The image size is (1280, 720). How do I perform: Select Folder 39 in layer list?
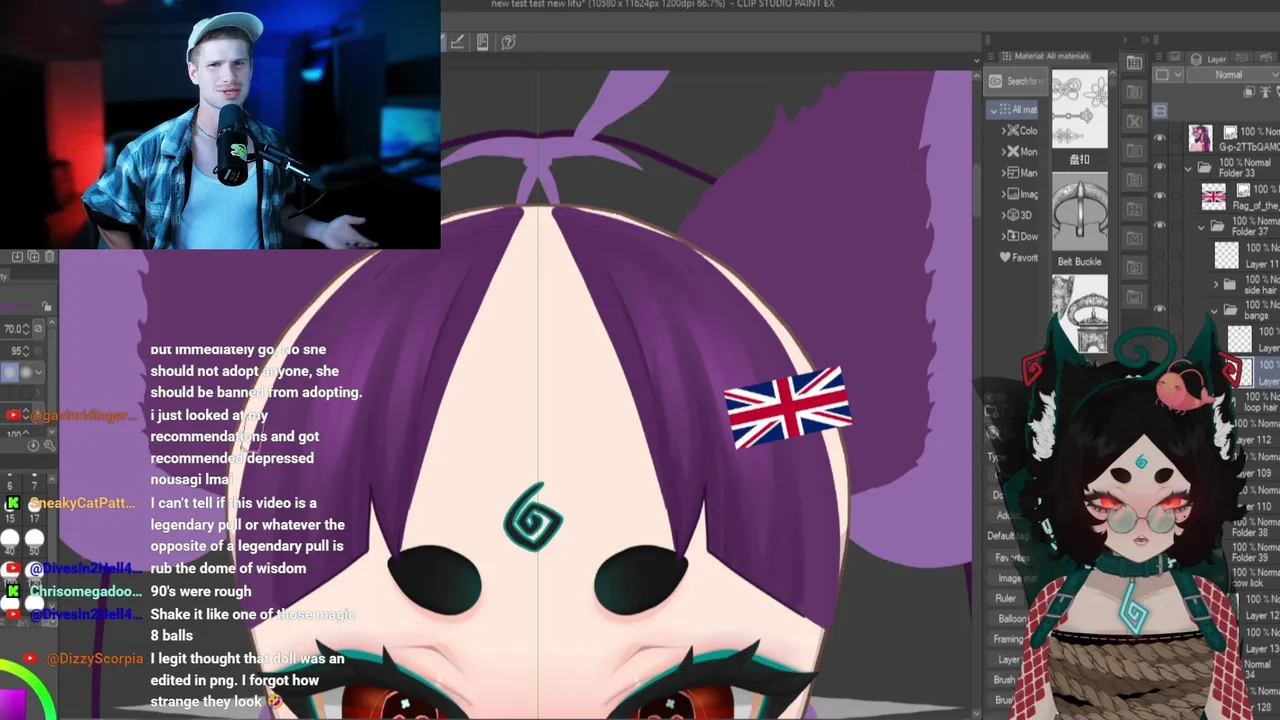[1255, 552]
